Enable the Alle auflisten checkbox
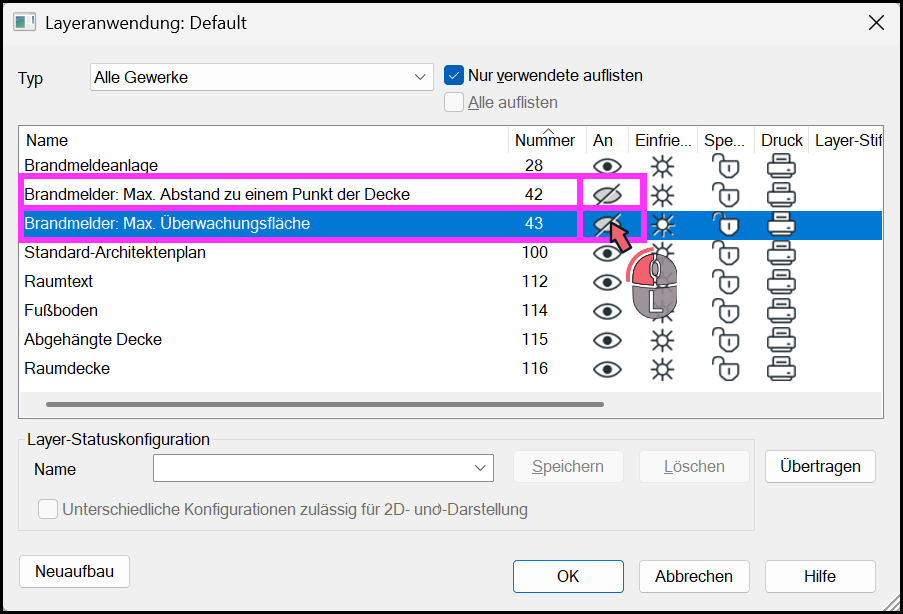Viewport: 903px width, 614px height. [x=454, y=103]
